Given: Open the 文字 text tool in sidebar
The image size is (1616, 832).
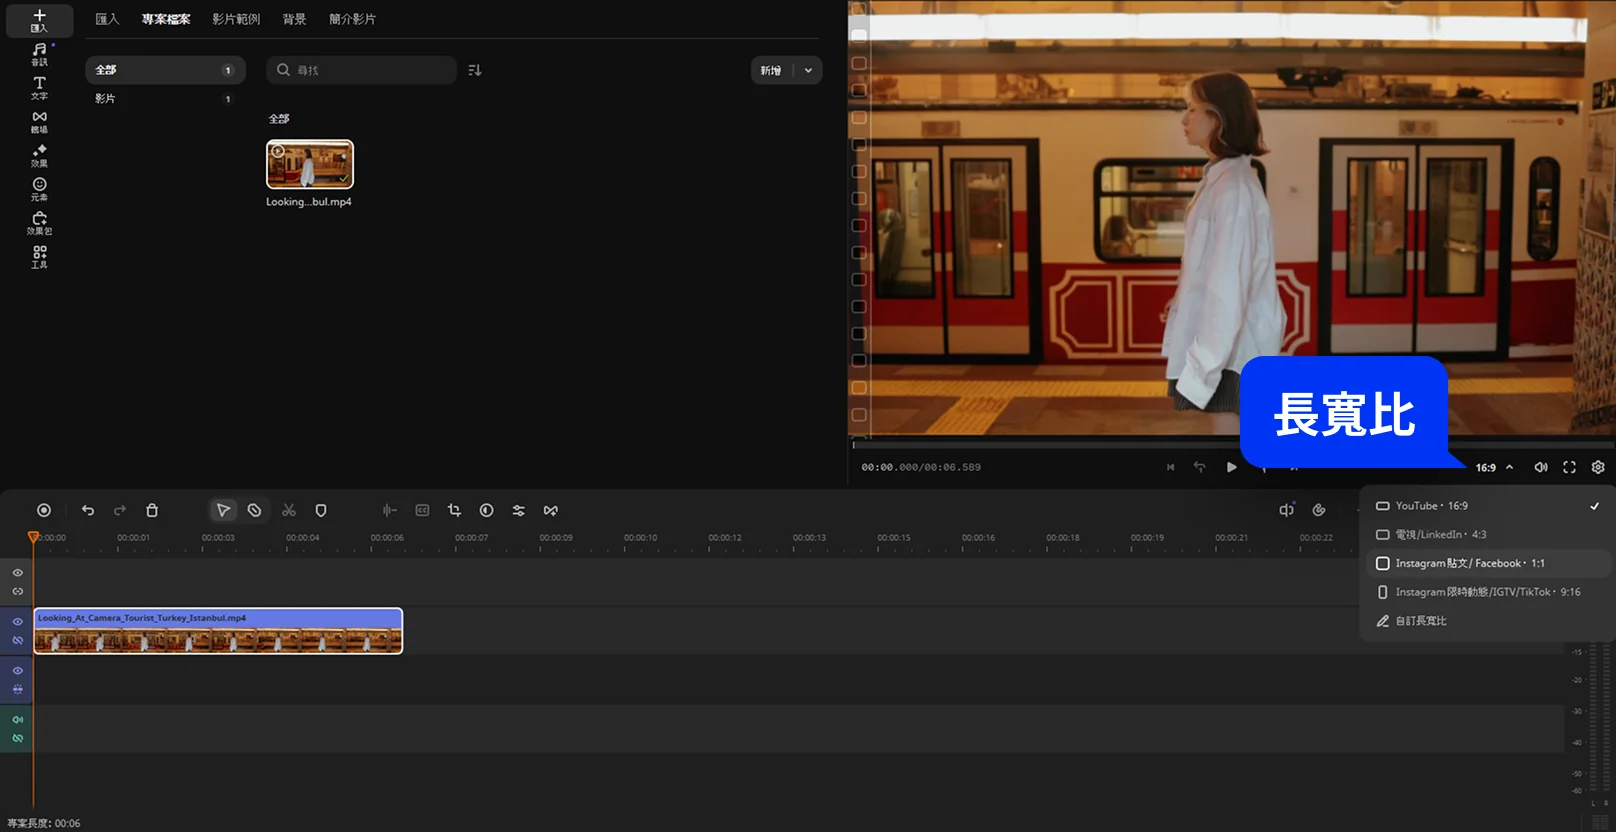Looking at the screenshot, I should [x=39, y=88].
